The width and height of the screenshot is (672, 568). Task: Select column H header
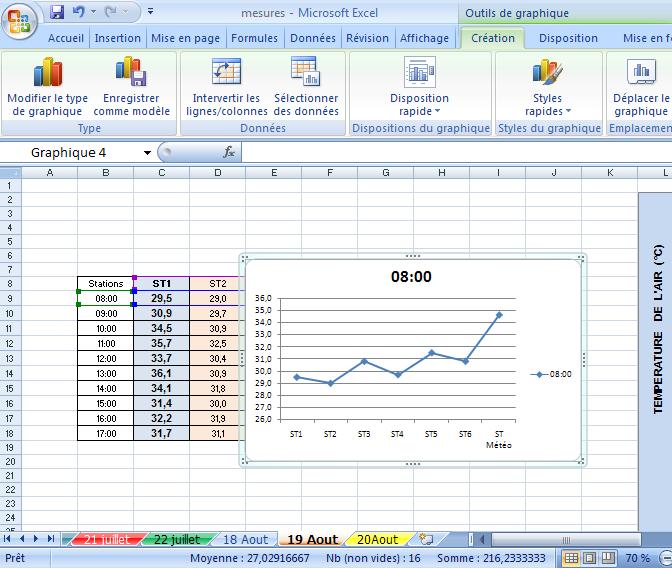pos(441,173)
